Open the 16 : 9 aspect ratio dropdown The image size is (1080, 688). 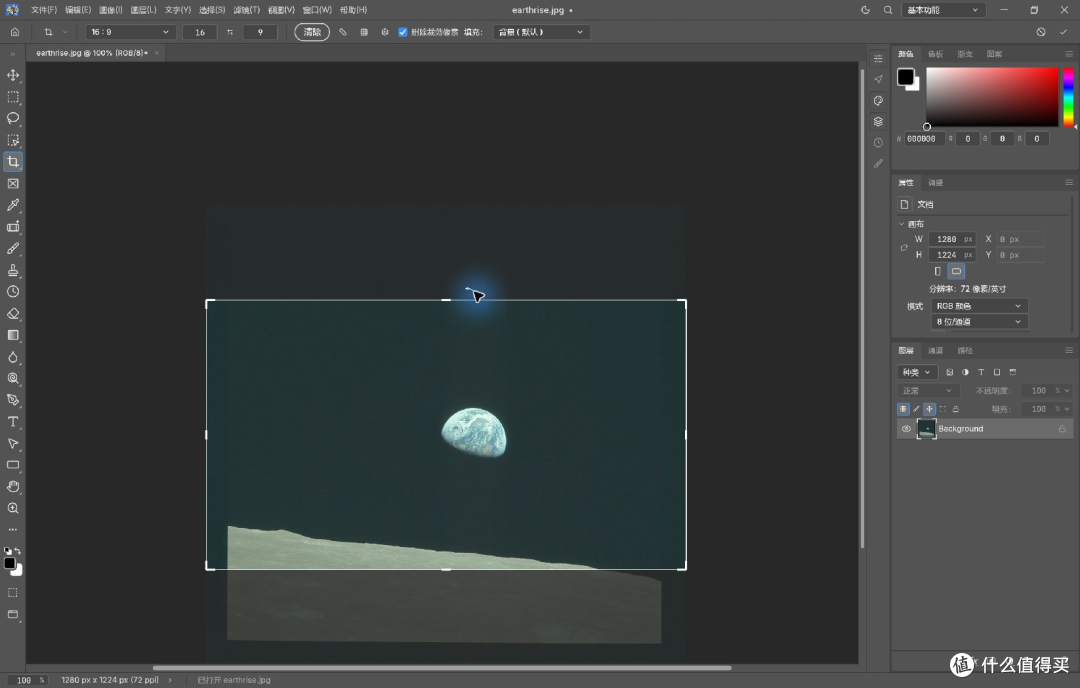[129, 32]
